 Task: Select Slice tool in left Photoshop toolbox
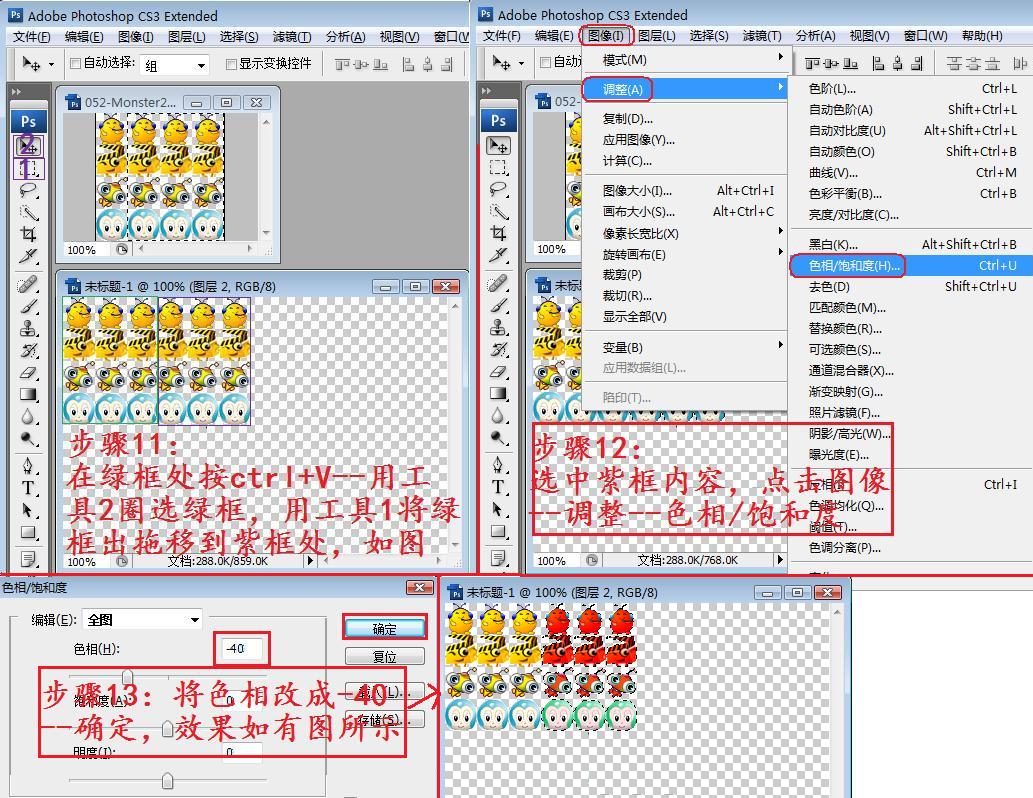28,256
